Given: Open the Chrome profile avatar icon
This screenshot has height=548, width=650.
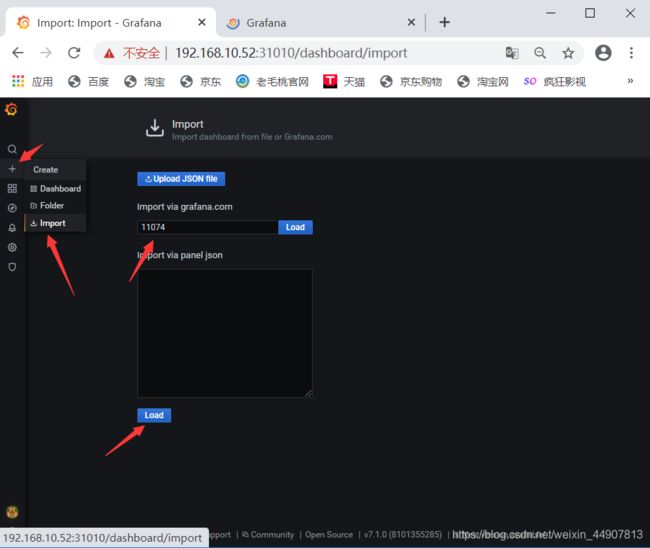Looking at the screenshot, I should tap(603, 53).
